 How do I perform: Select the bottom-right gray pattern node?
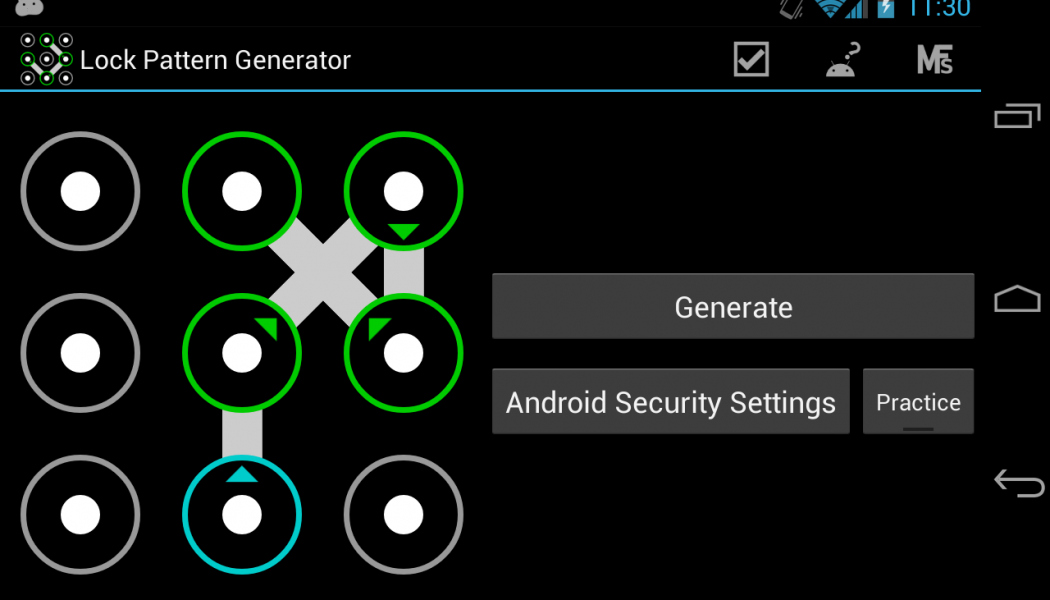coord(403,514)
